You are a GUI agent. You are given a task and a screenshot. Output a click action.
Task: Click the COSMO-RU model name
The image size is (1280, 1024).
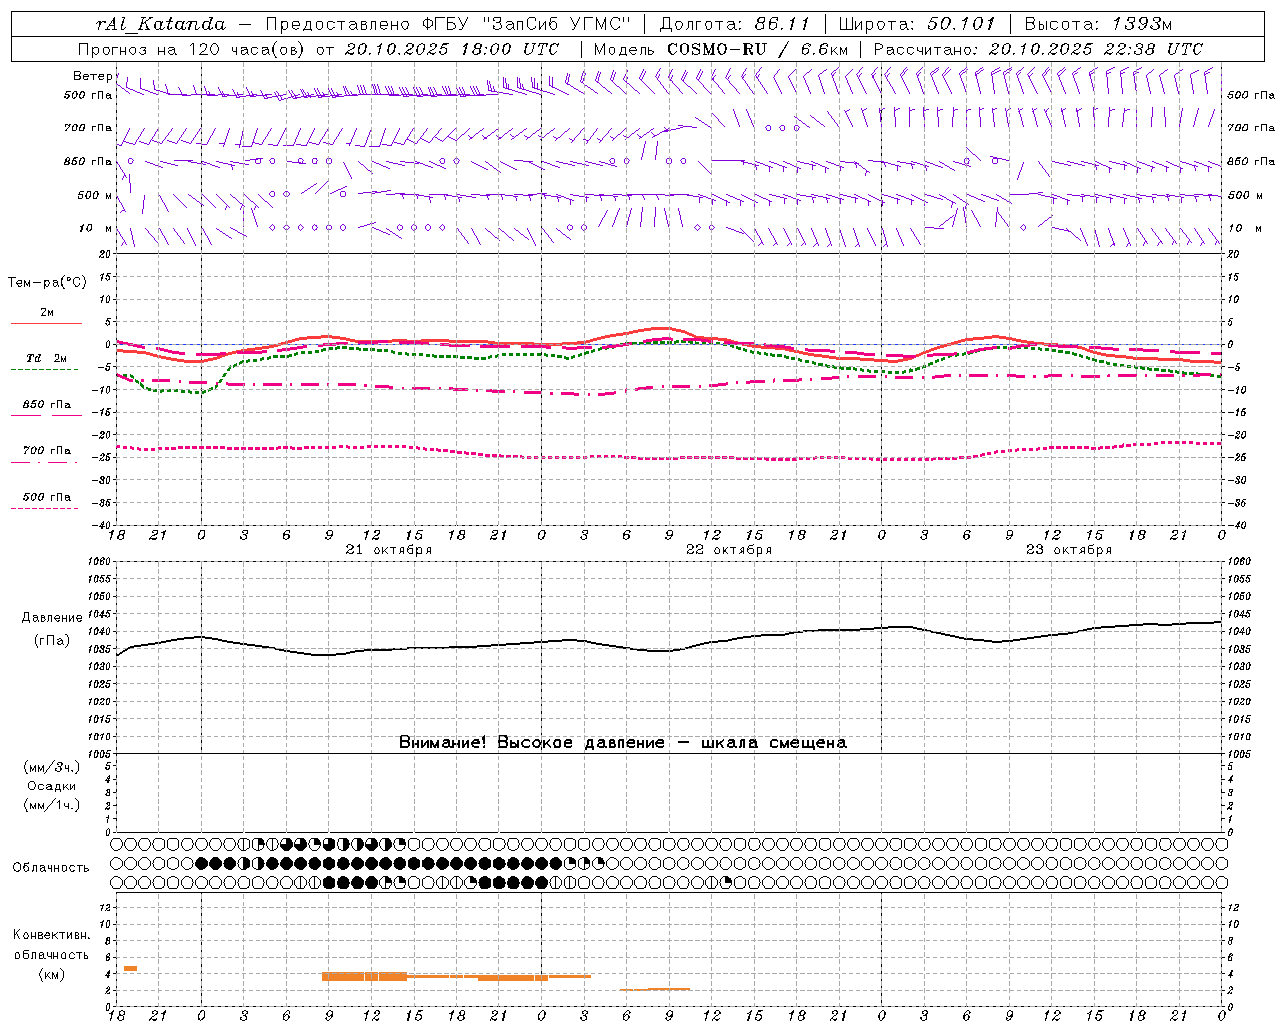point(722,49)
